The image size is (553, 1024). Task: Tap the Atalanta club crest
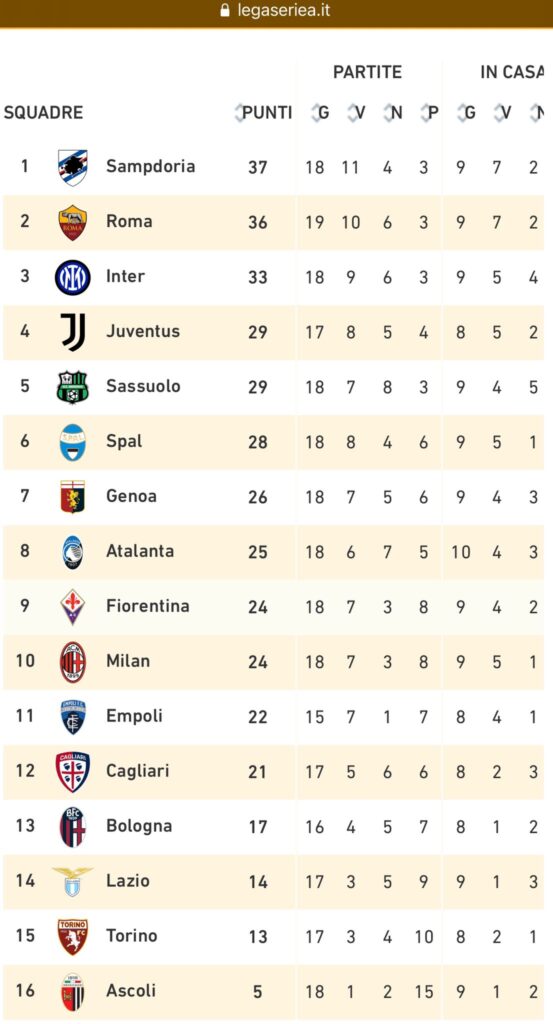tap(73, 552)
